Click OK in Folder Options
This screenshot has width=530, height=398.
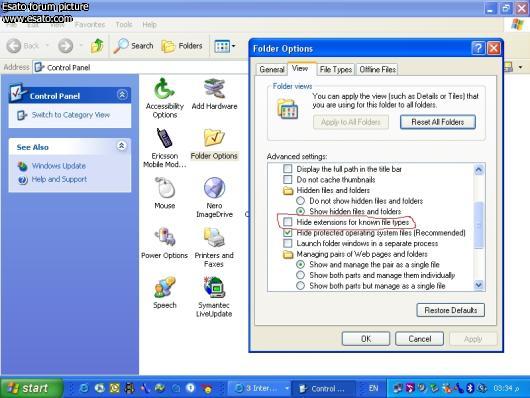click(366, 338)
